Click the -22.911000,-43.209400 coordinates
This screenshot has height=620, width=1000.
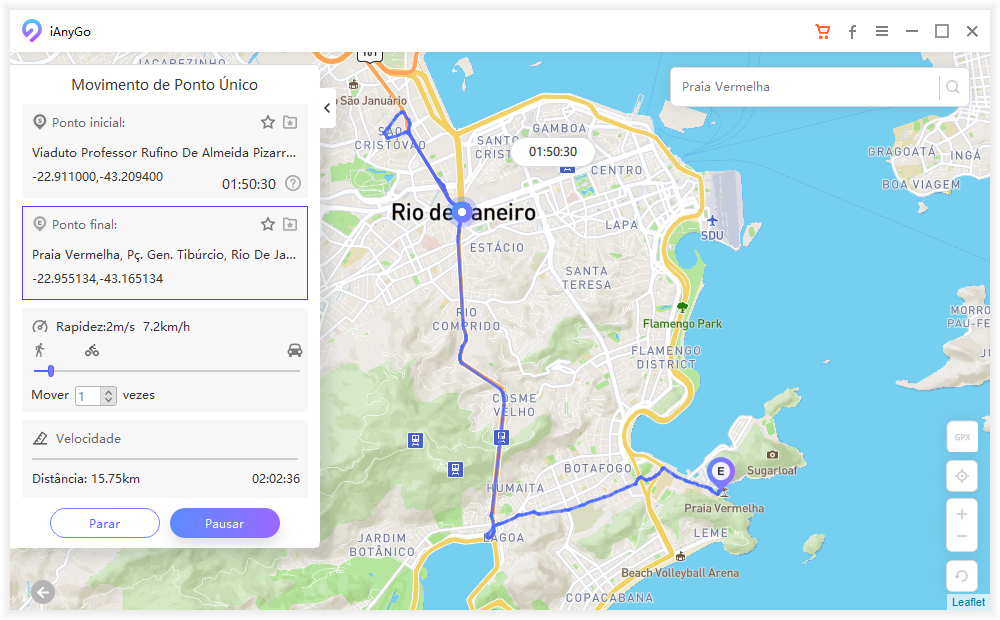point(98,177)
